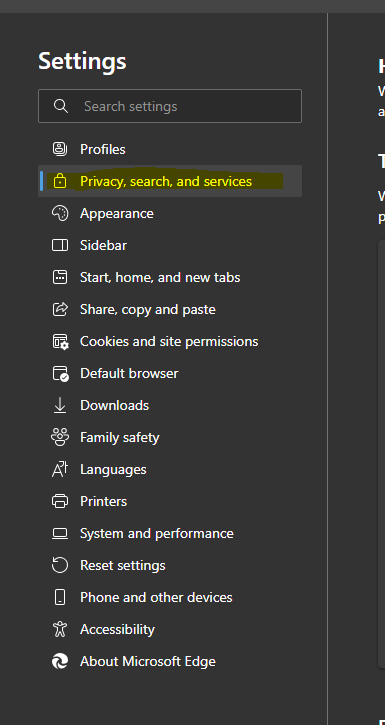Click the Downloads arrow icon
Screen dimensions: 385x725
click(60, 406)
